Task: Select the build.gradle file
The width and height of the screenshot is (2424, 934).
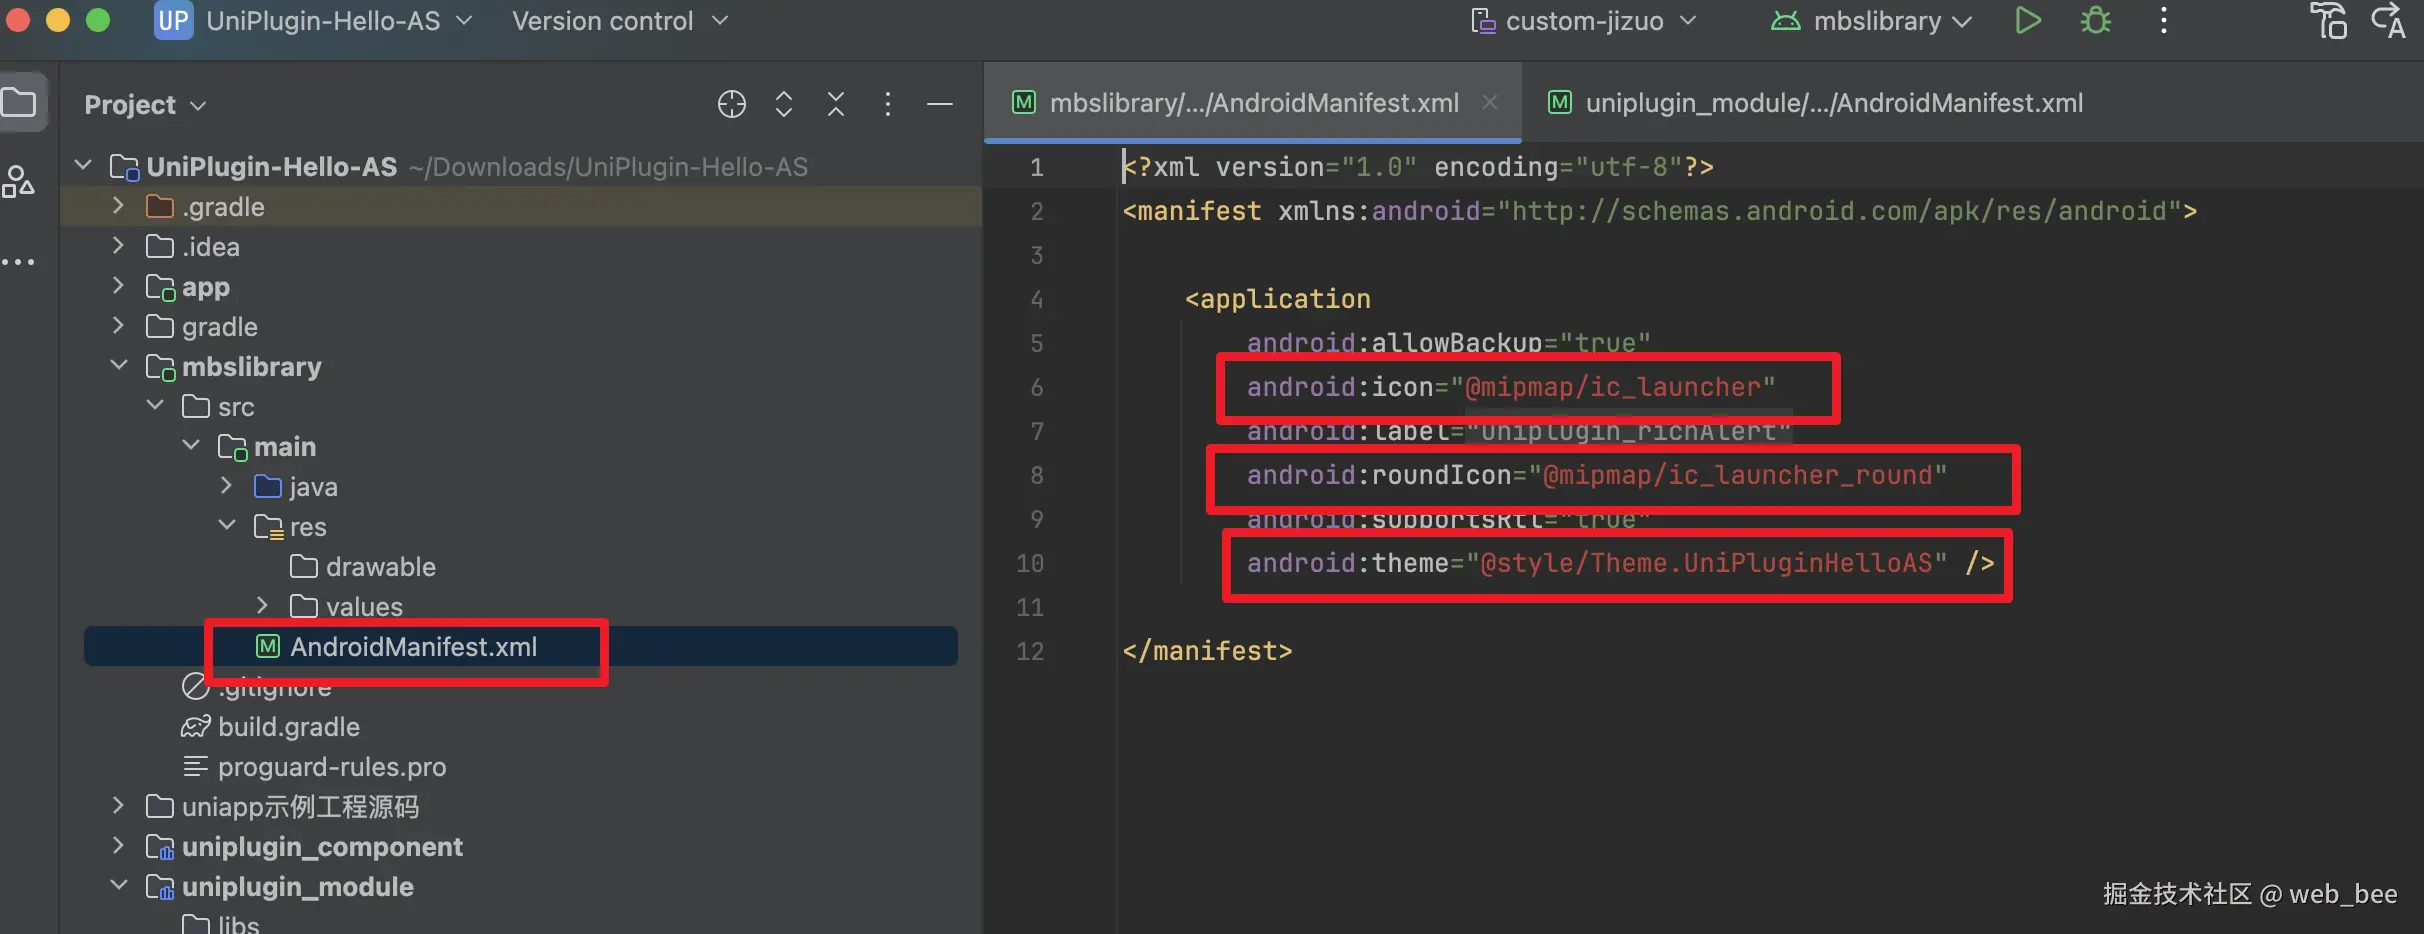Action: tap(271, 727)
